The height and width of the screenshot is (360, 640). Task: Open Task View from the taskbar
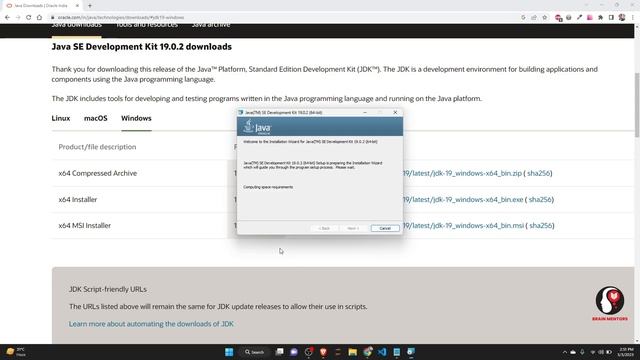coord(280,352)
